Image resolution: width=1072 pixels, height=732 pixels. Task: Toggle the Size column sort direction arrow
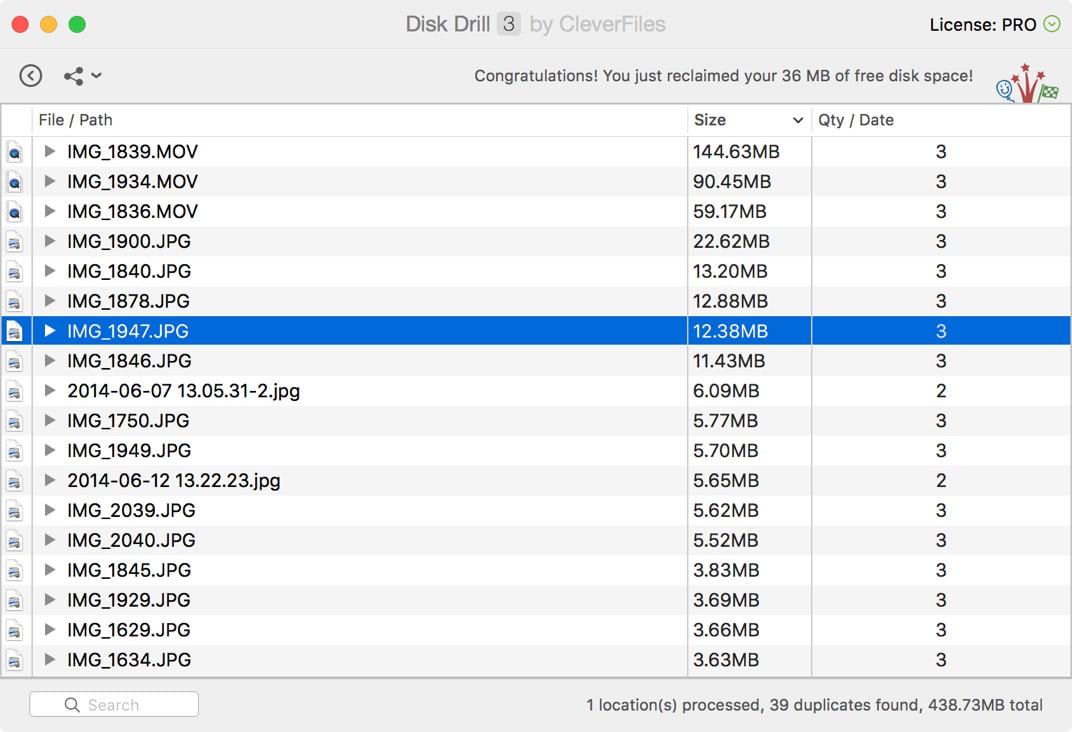pyautogui.click(x=798, y=120)
